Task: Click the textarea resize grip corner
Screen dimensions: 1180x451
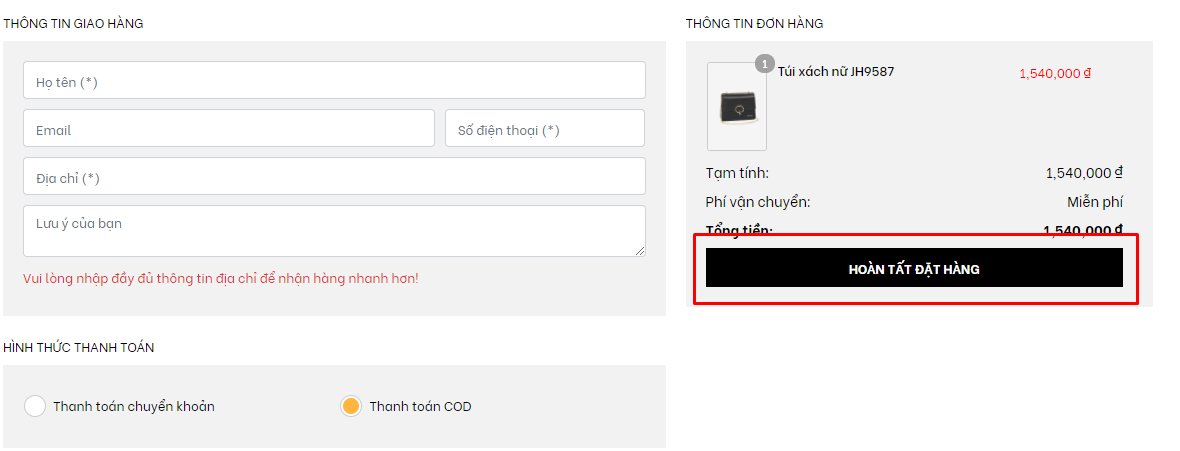Action: pos(640,251)
